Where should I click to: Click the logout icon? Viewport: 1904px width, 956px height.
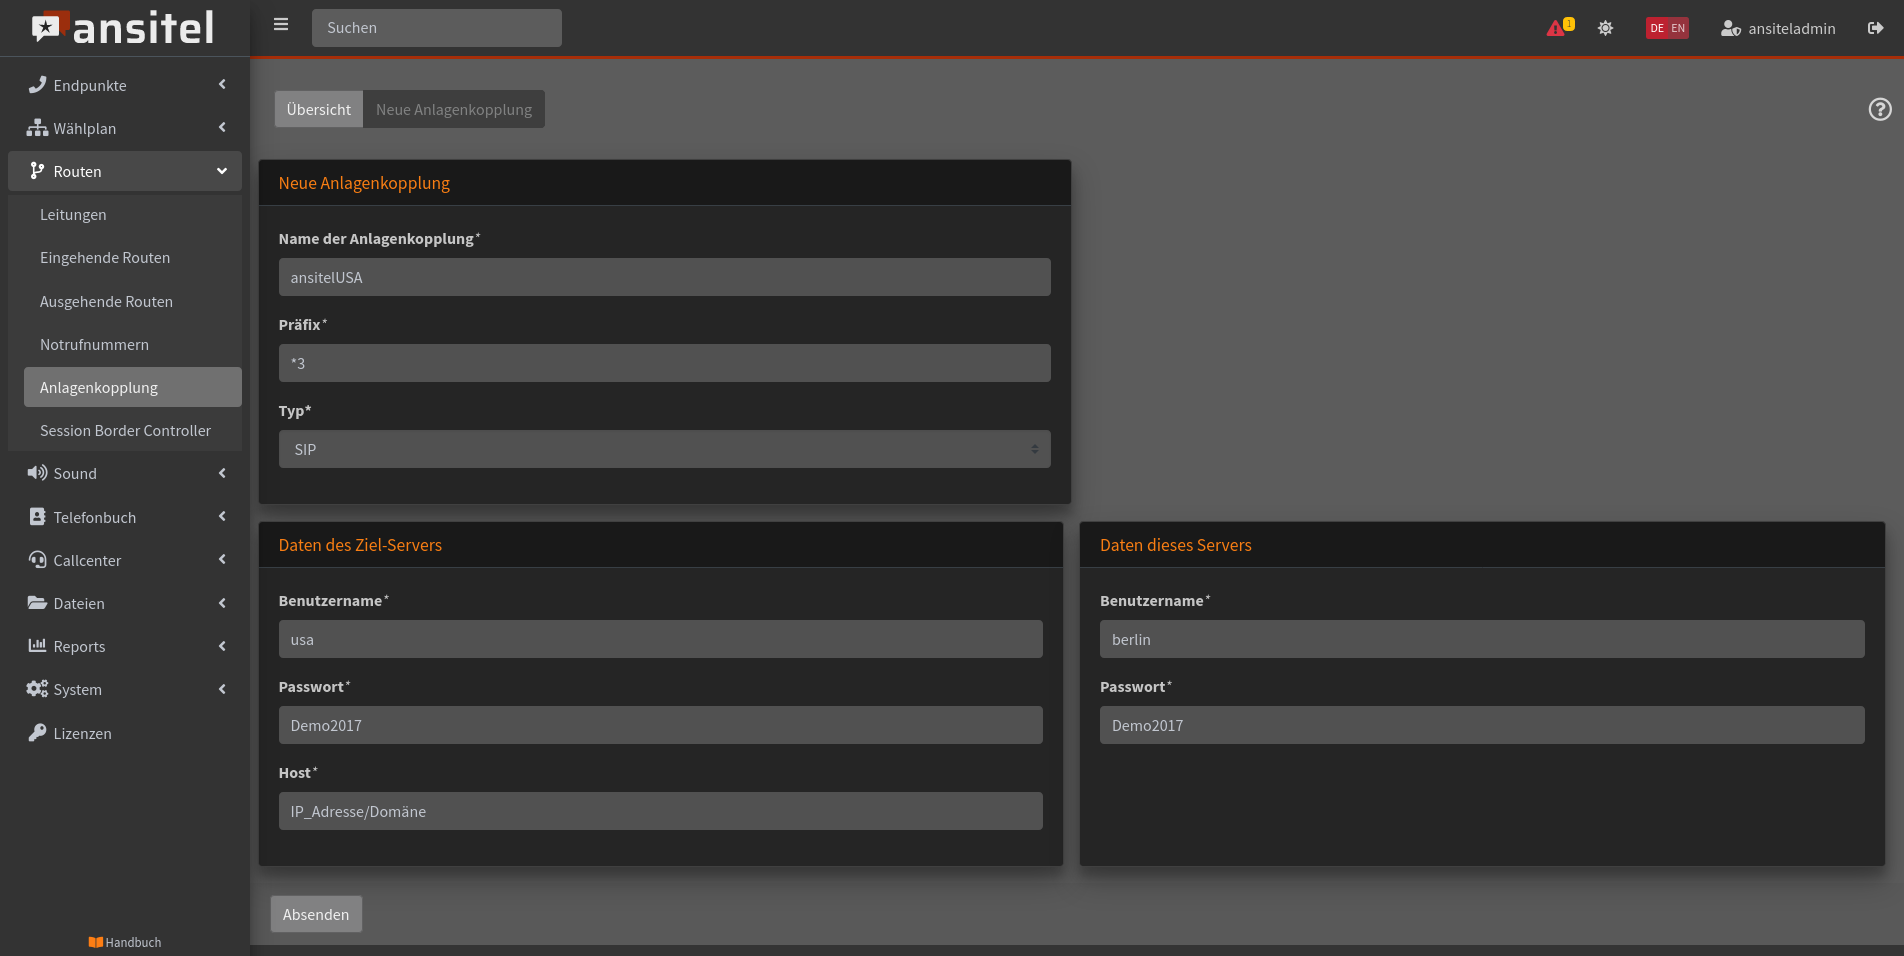pyautogui.click(x=1875, y=28)
